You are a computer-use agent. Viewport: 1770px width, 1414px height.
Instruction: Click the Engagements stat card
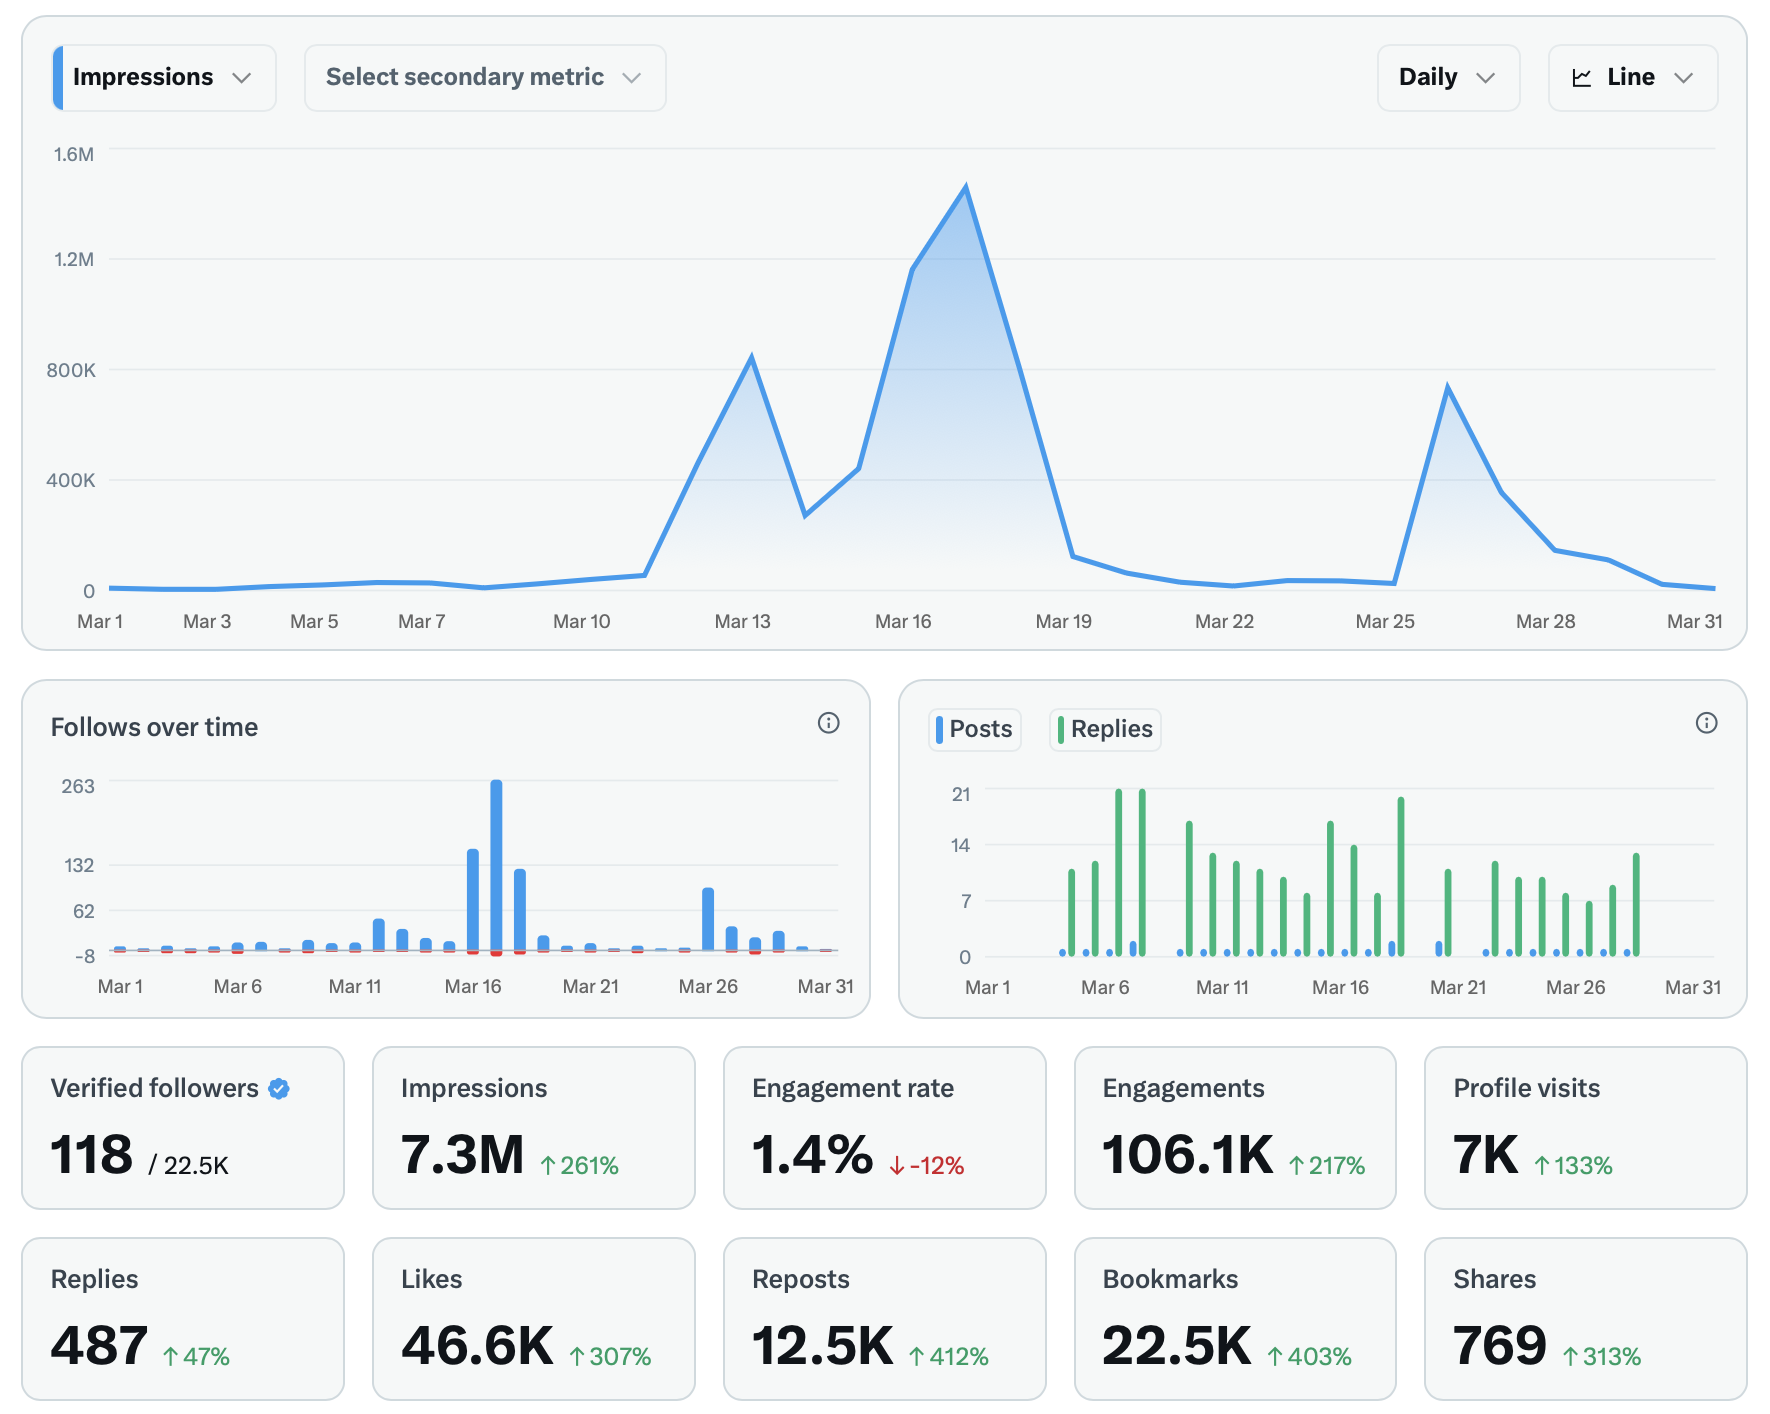click(1235, 1127)
